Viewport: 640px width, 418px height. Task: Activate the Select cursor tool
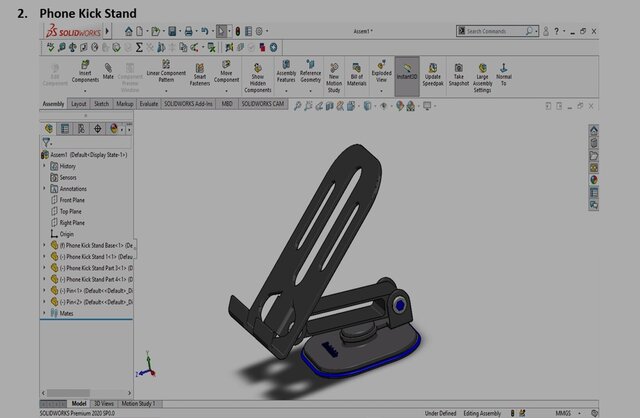coord(221,31)
